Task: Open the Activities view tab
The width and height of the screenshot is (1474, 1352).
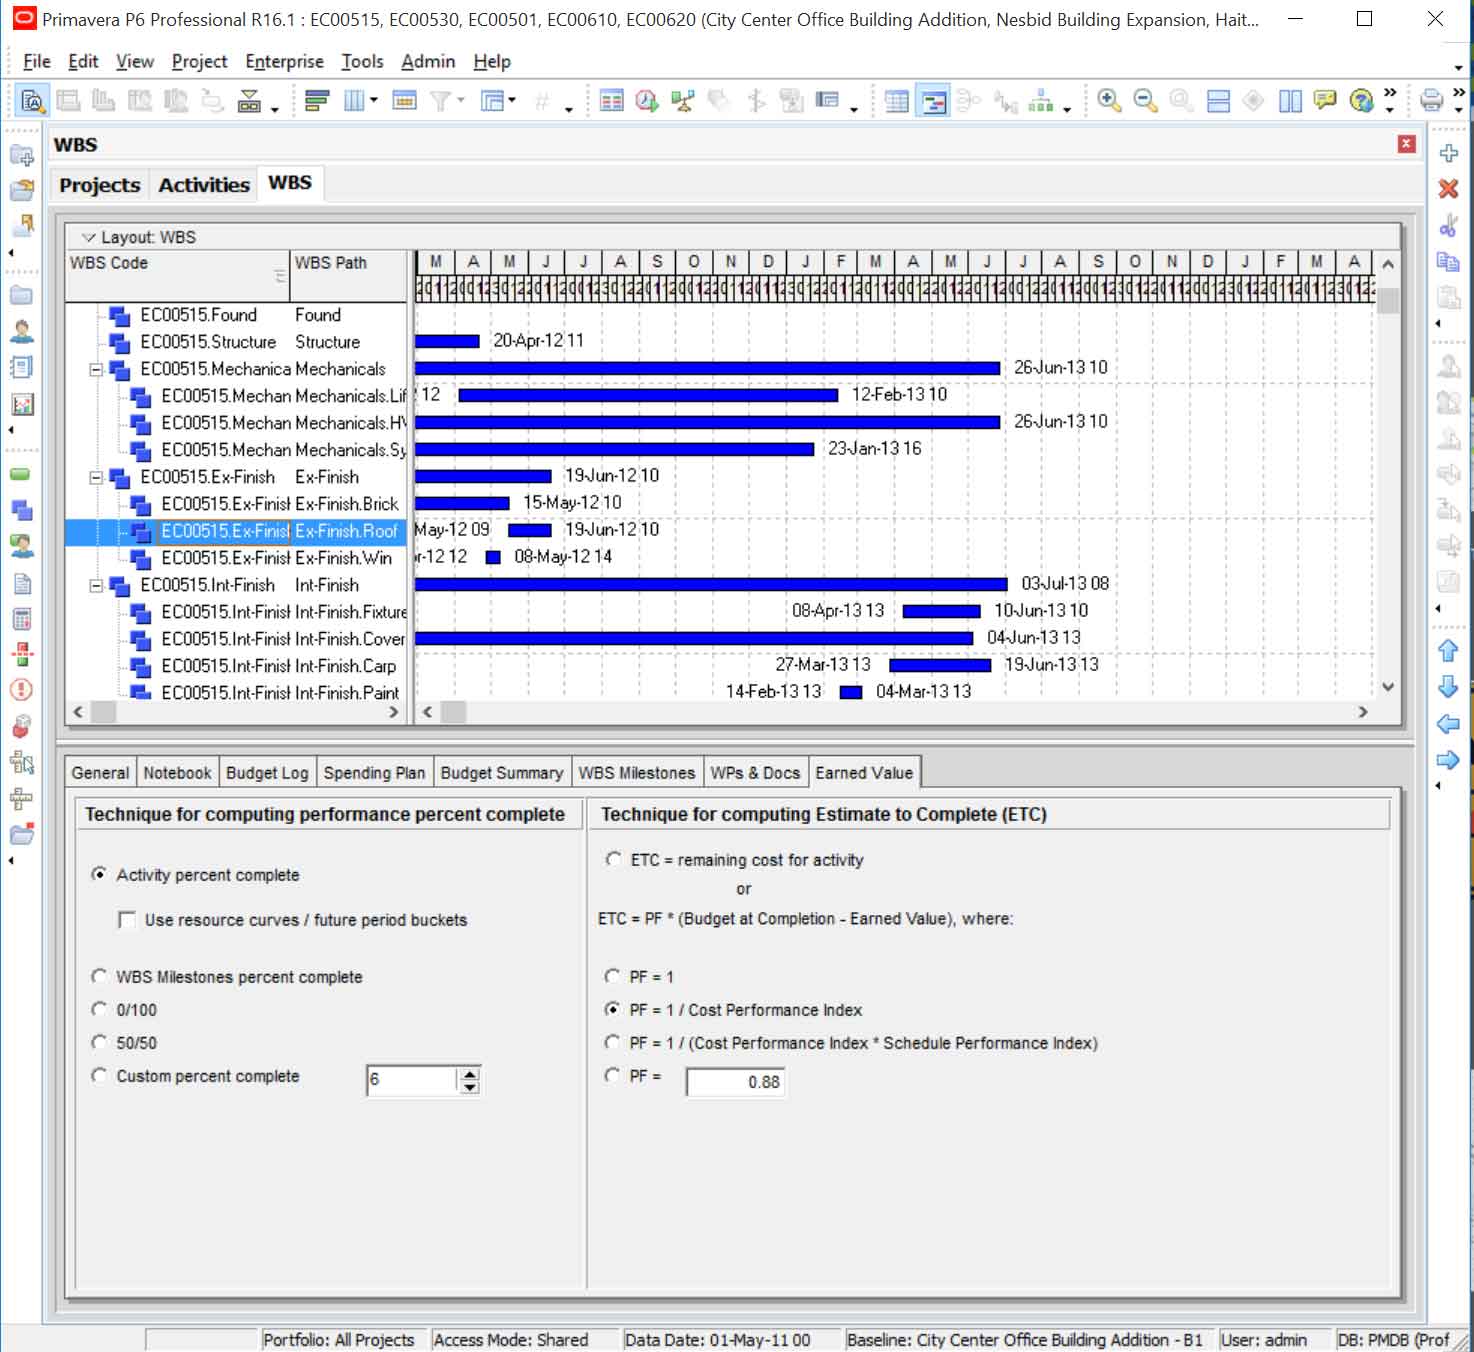Action: [x=204, y=185]
